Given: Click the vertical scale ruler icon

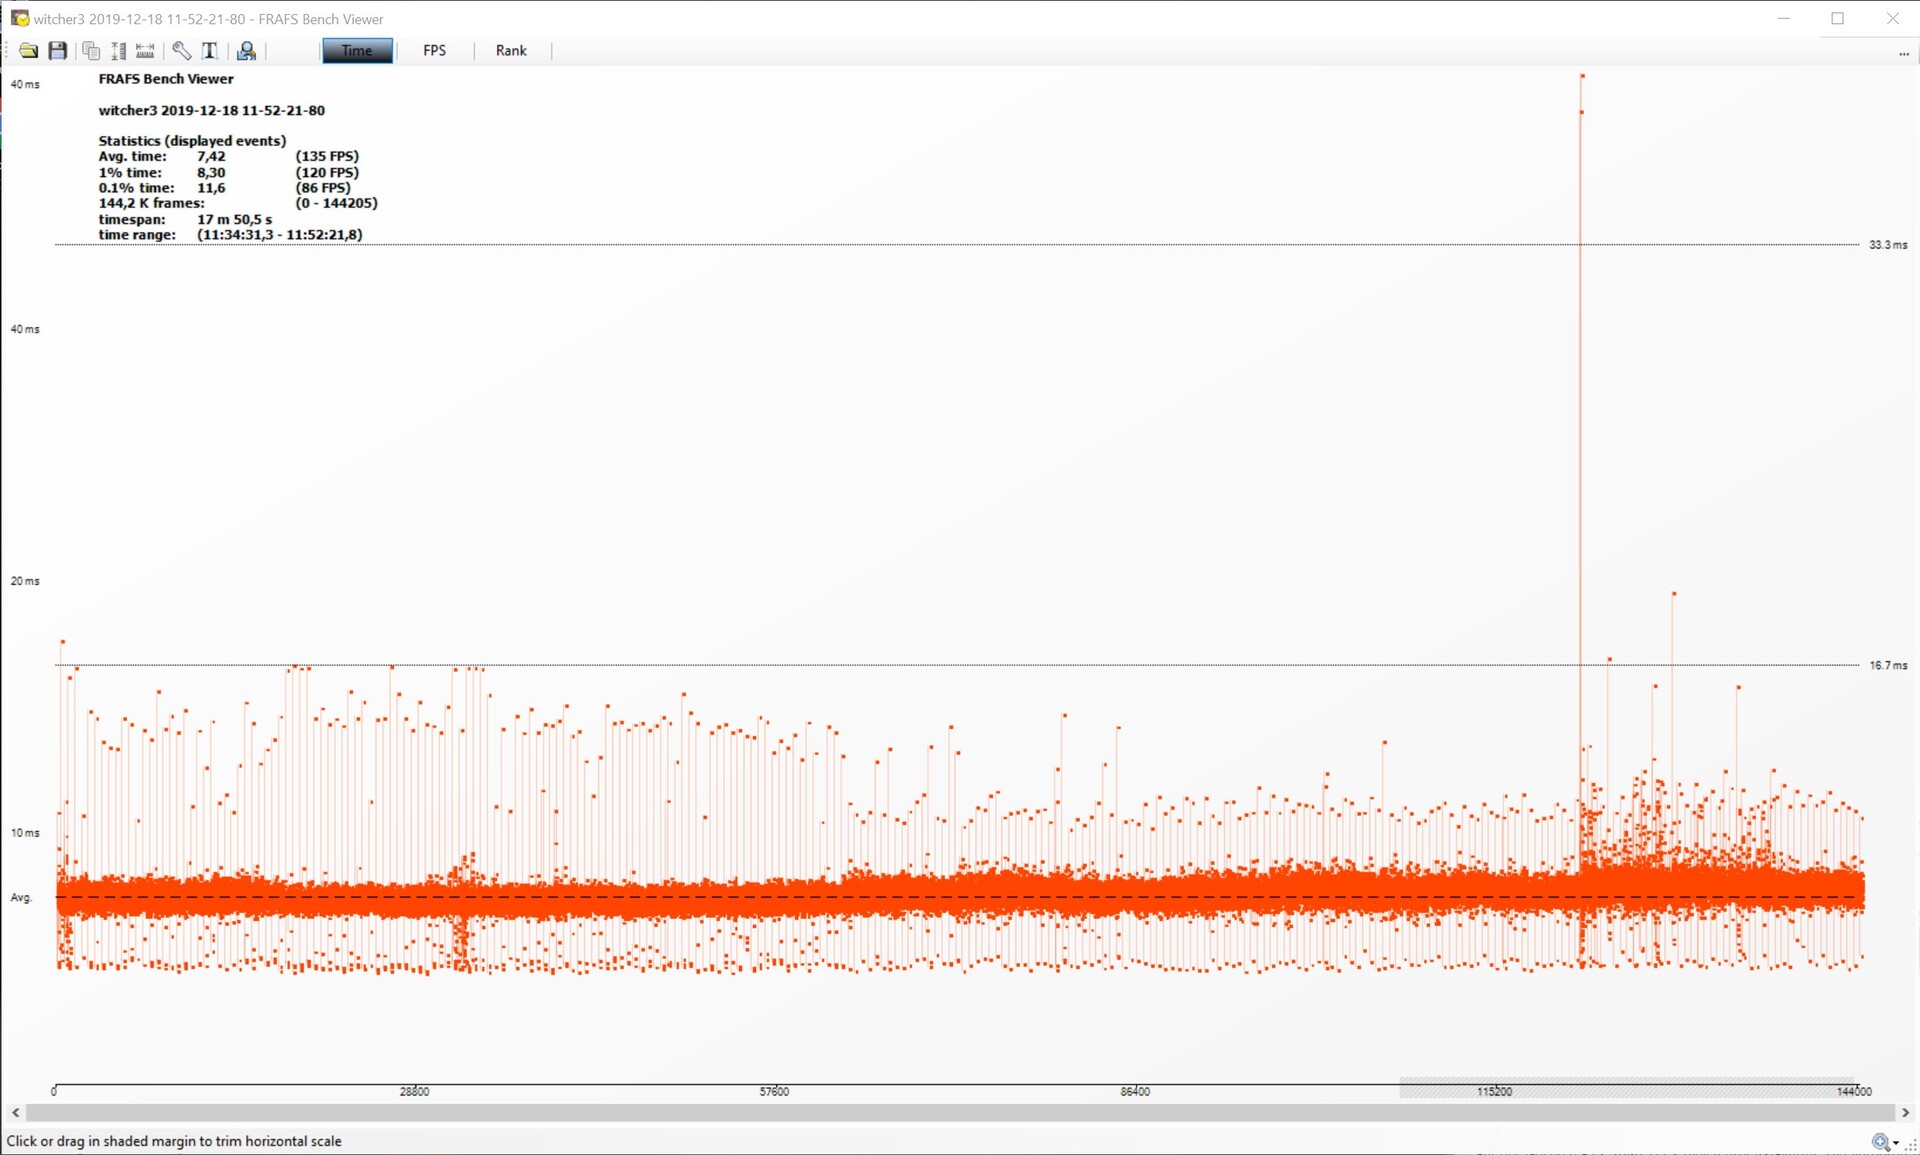Looking at the screenshot, I should coord(118,51).
